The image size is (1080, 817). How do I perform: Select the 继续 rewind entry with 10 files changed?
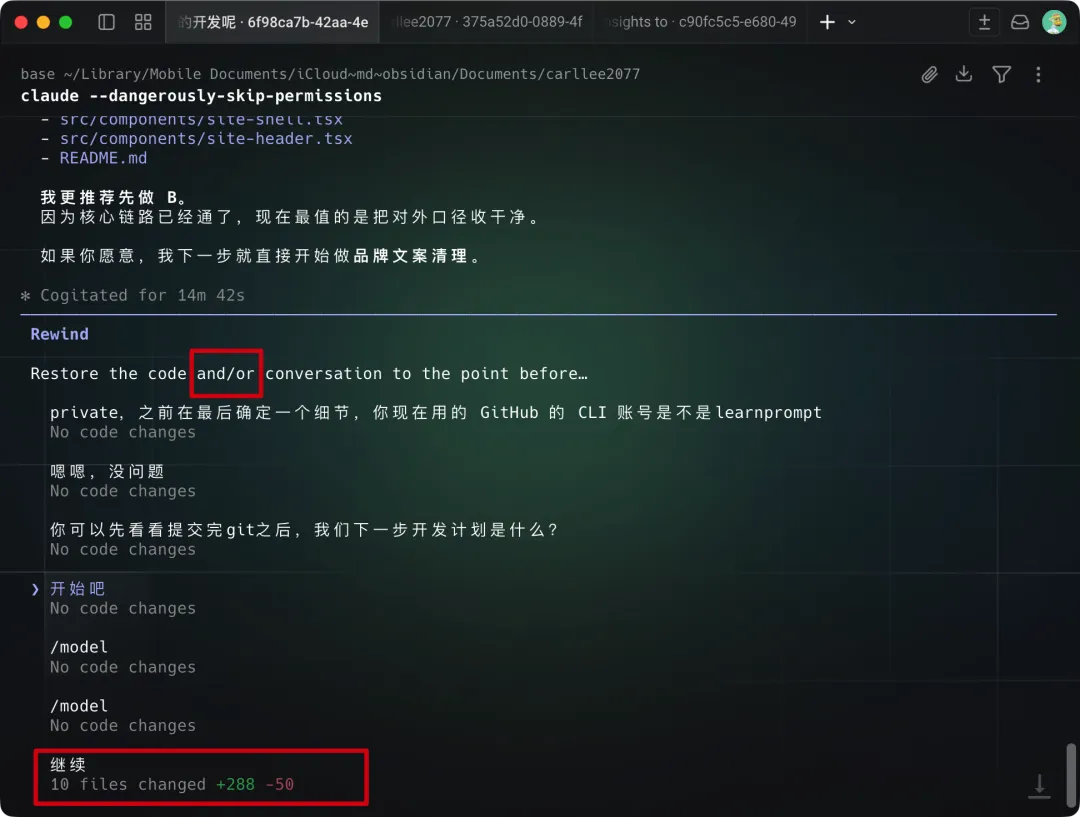tap(201, 774)
